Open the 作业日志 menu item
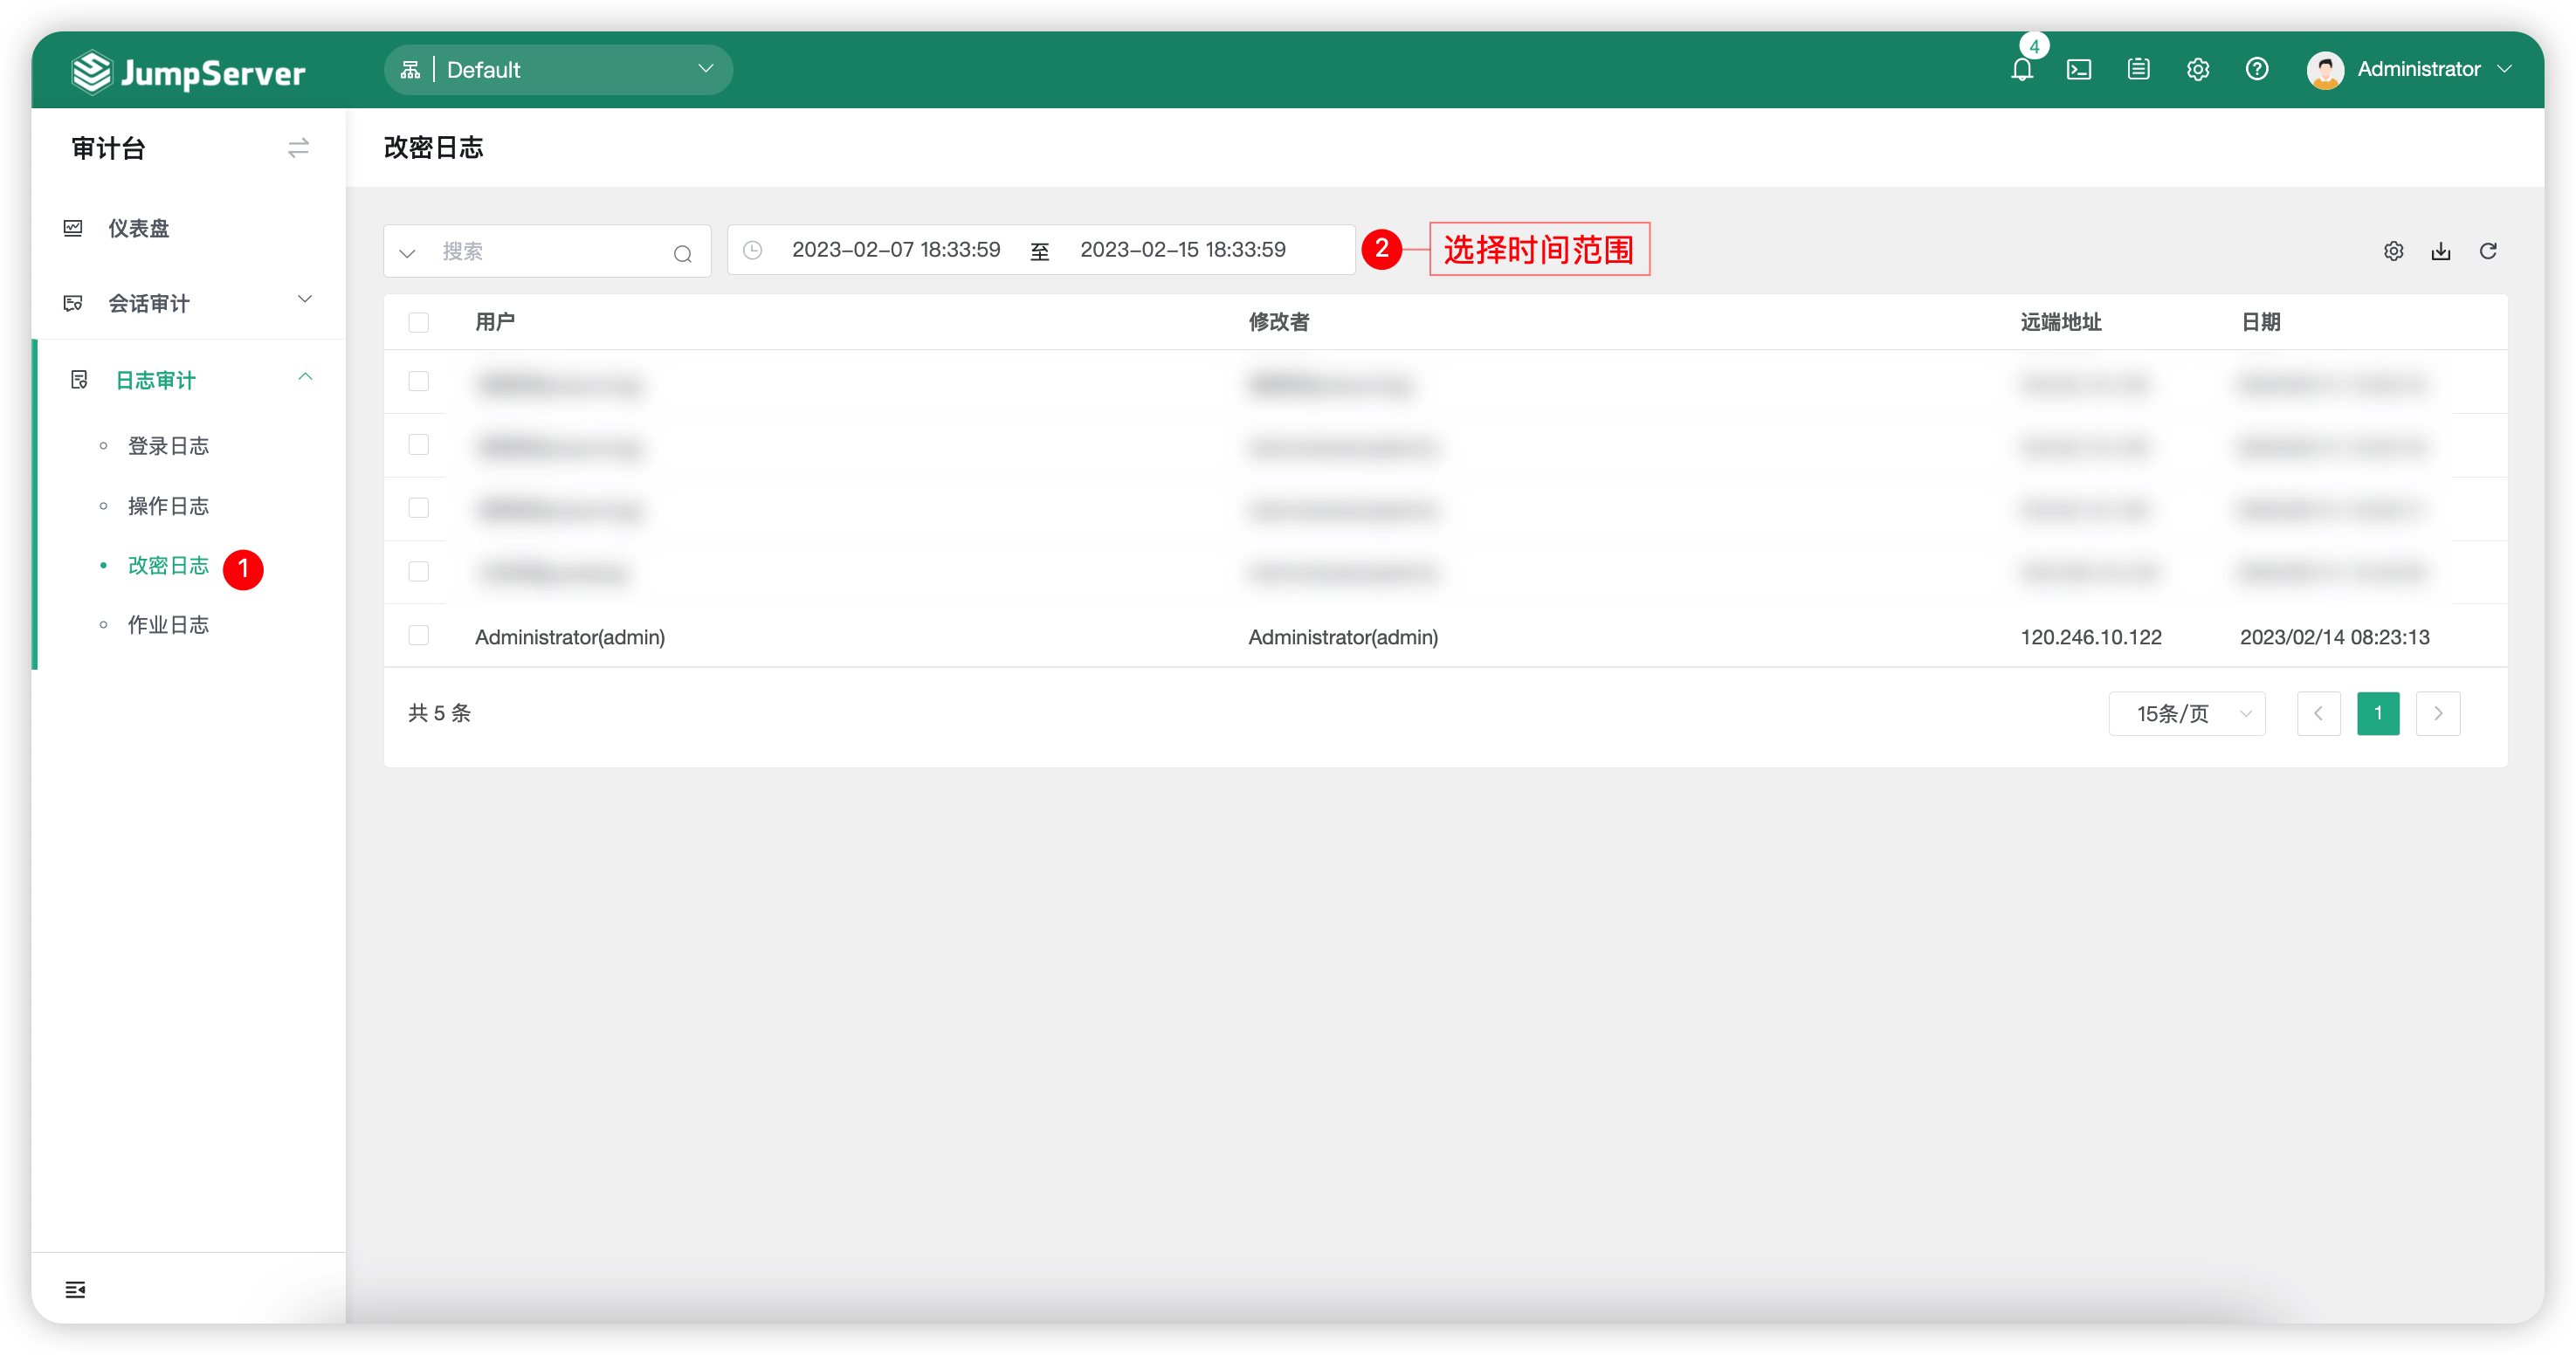 168,625
